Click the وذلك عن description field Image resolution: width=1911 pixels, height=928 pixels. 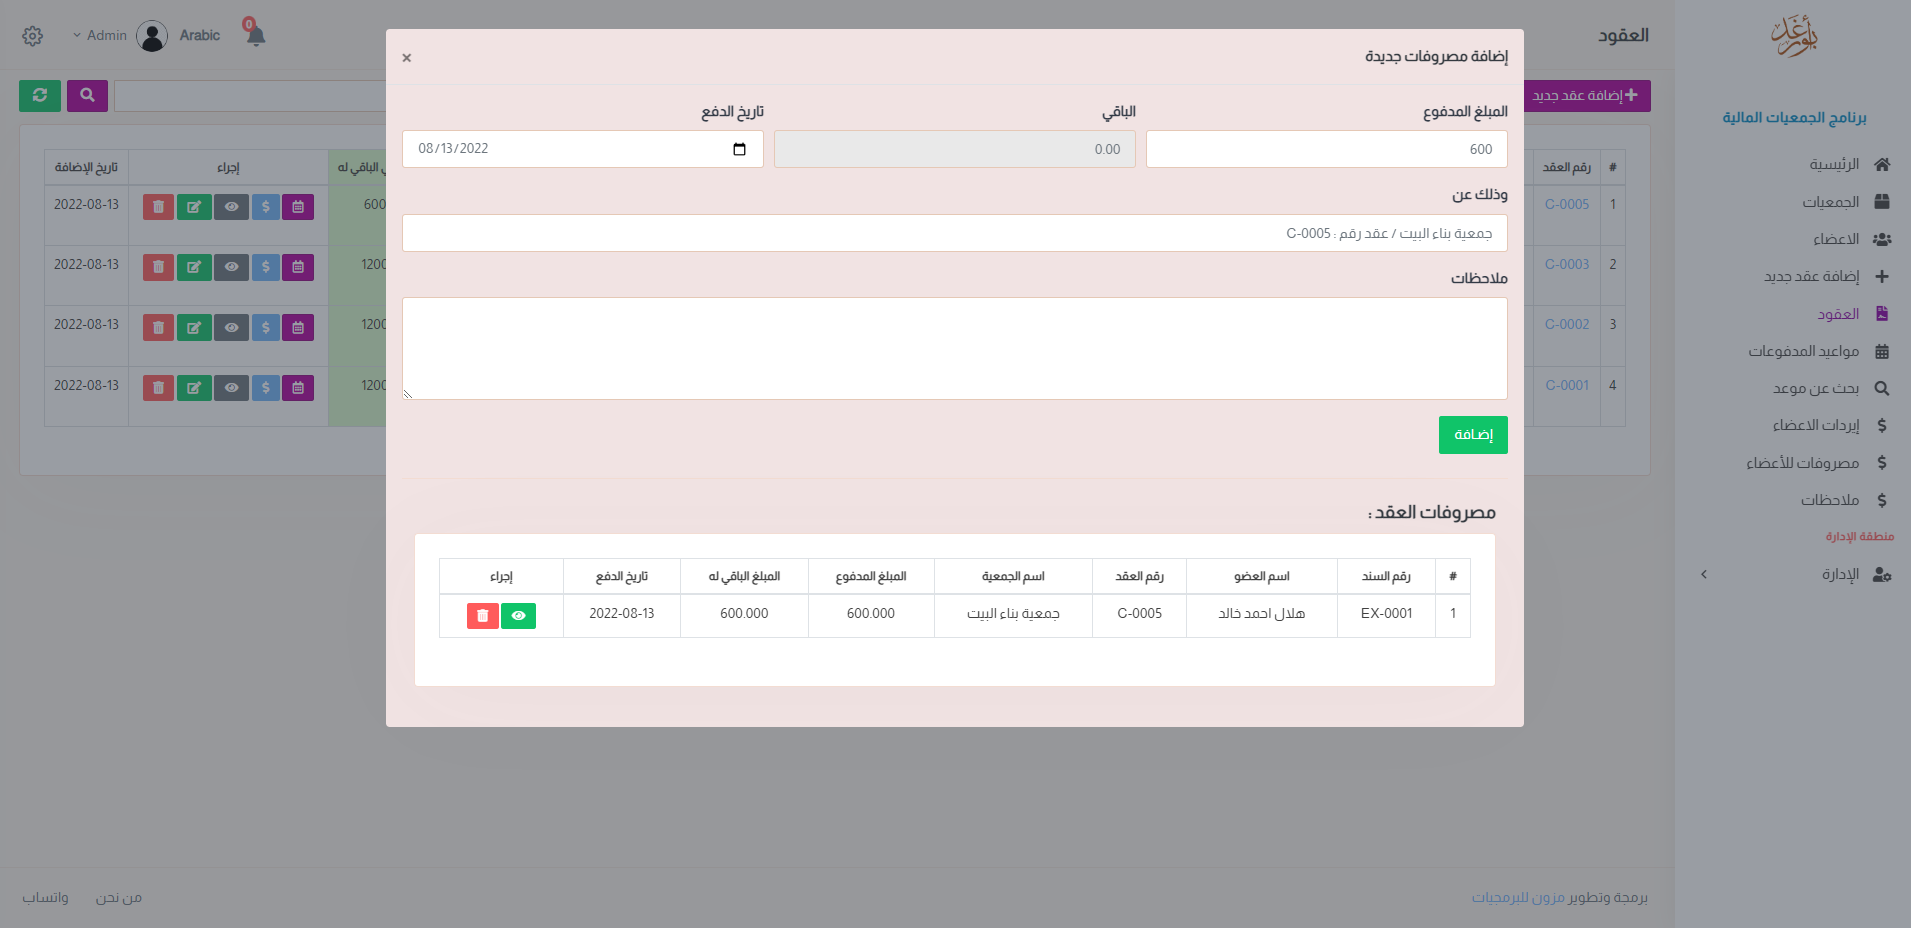(954, 233)
